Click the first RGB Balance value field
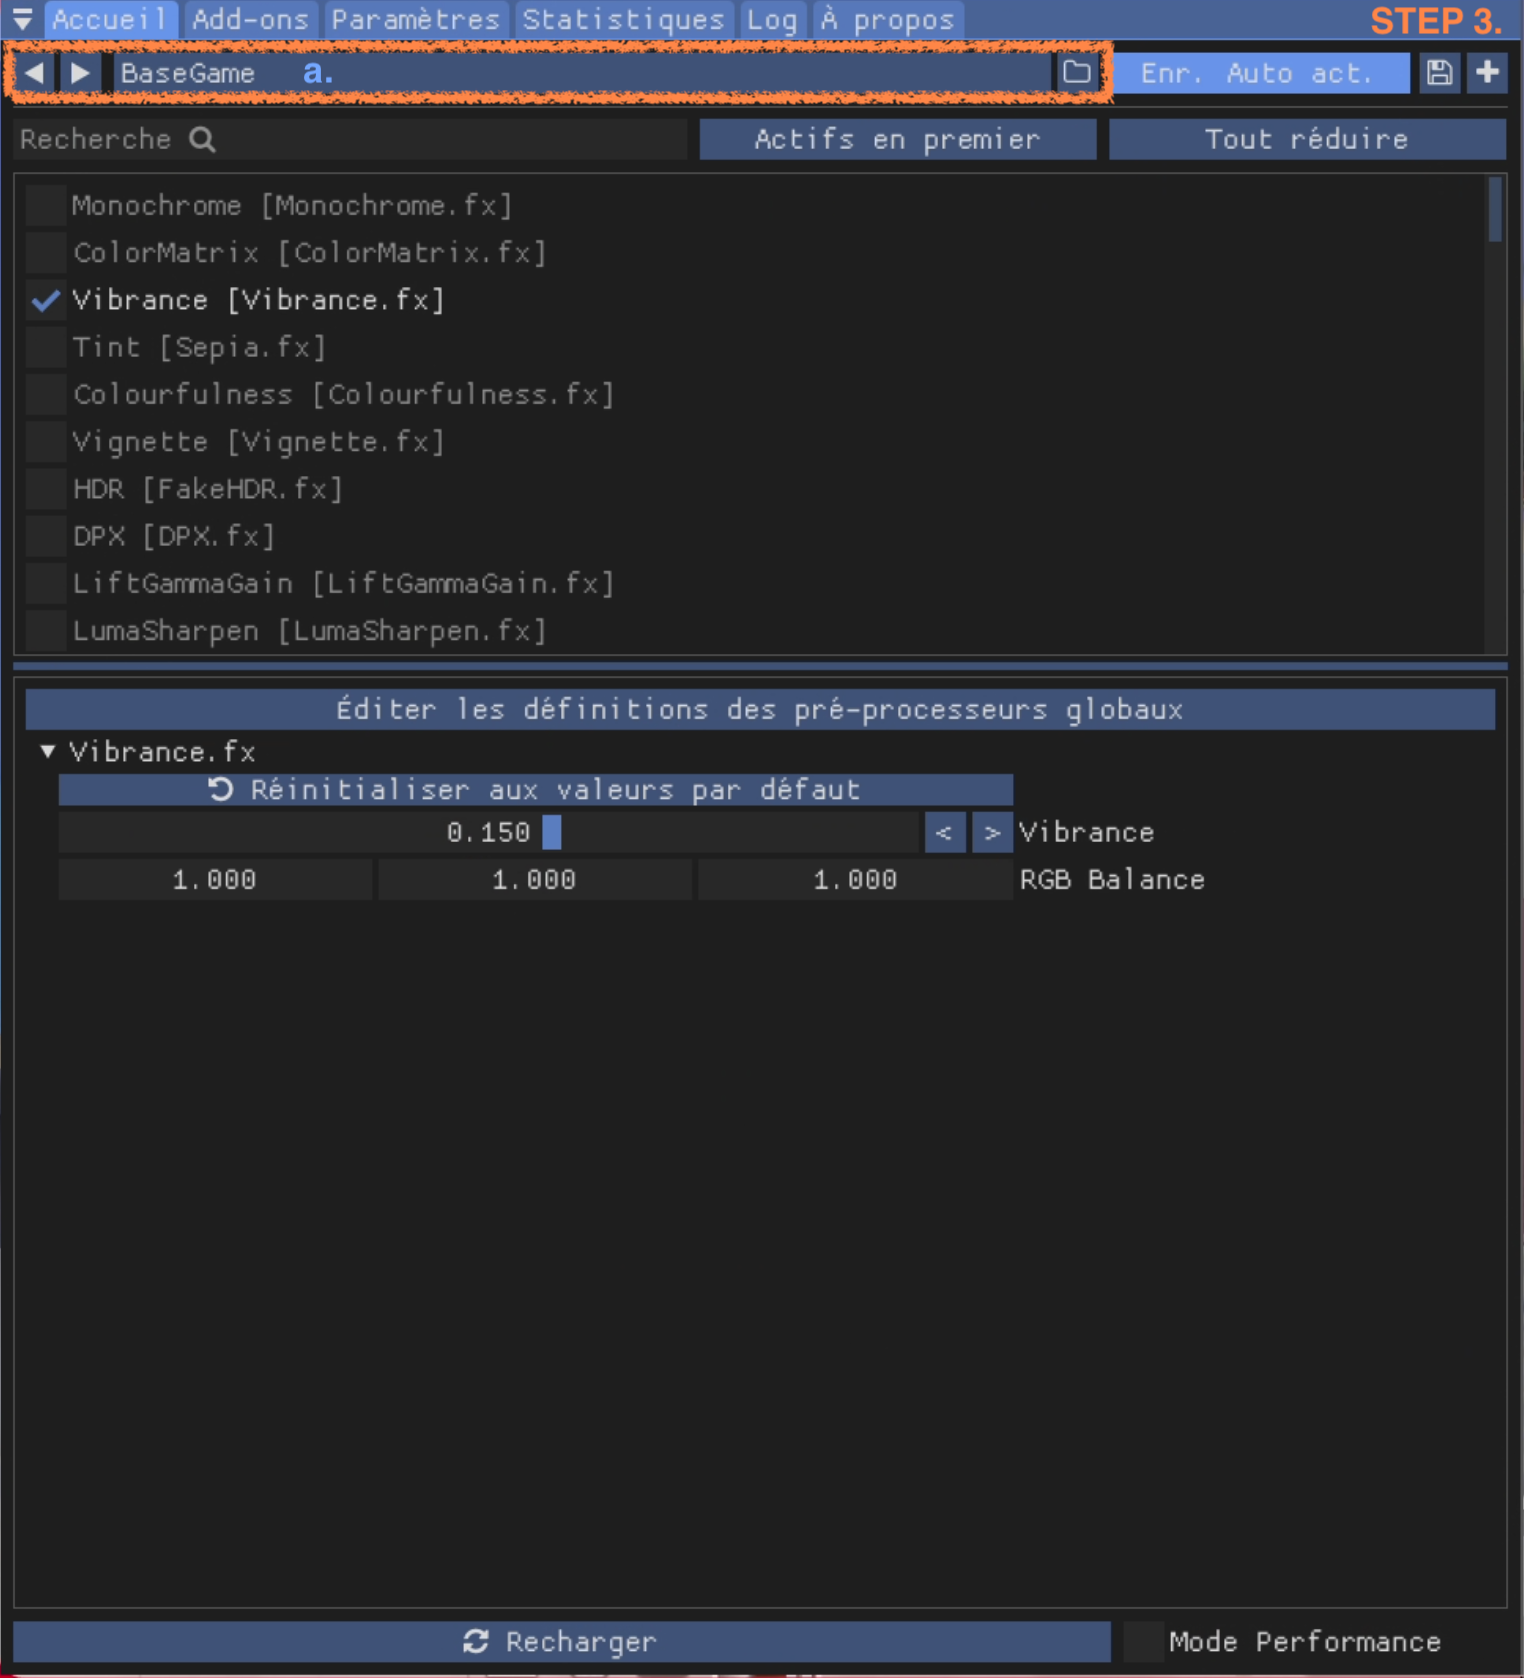 (x=215, y=880)
